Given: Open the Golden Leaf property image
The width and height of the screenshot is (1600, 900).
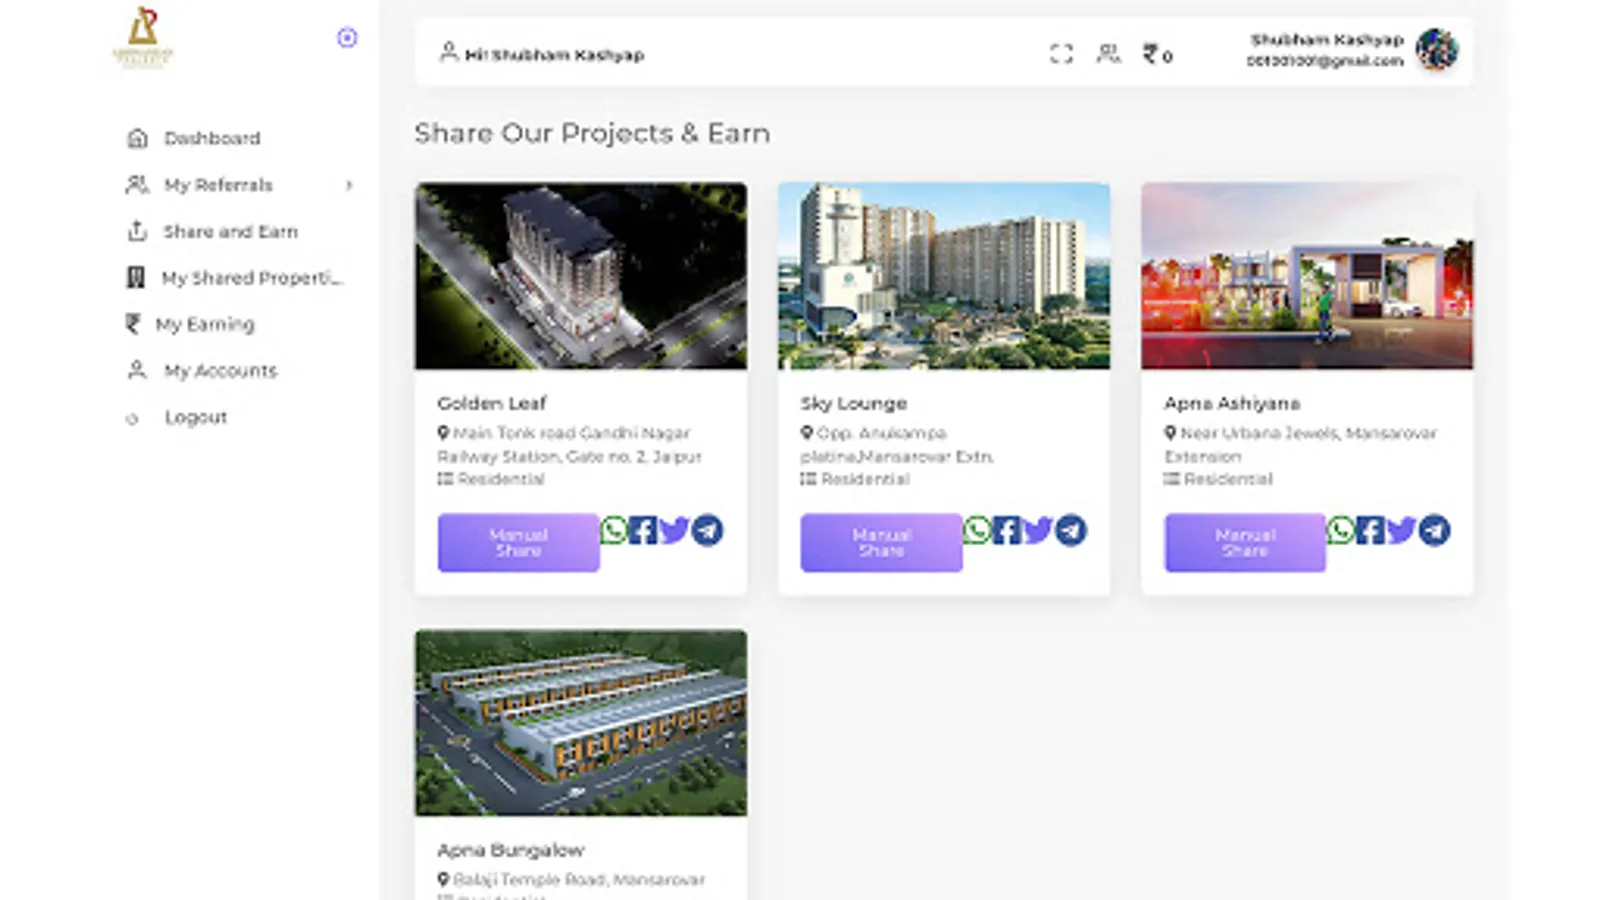Looking at the screenshot, I should click(x=581, y=276).
